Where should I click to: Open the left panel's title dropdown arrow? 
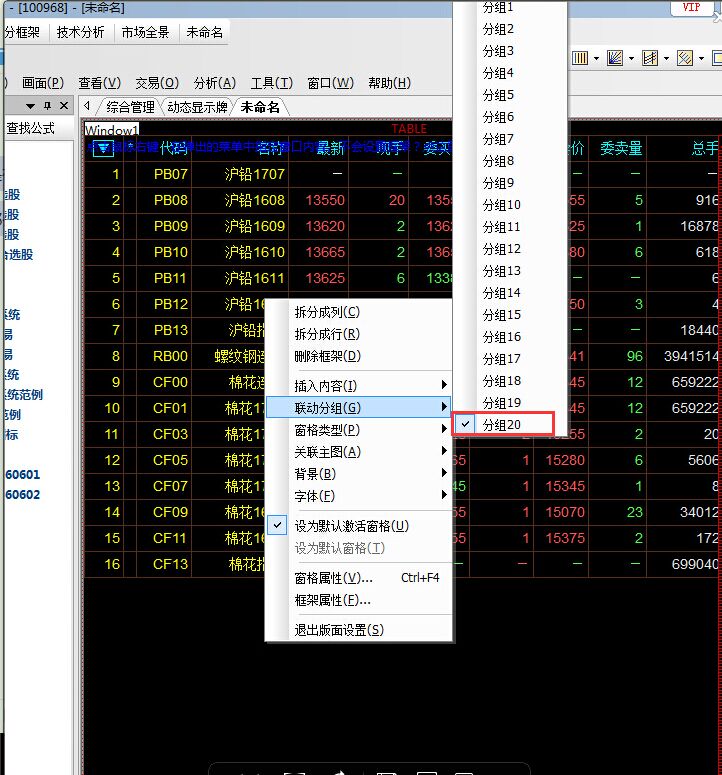point(30,106)
